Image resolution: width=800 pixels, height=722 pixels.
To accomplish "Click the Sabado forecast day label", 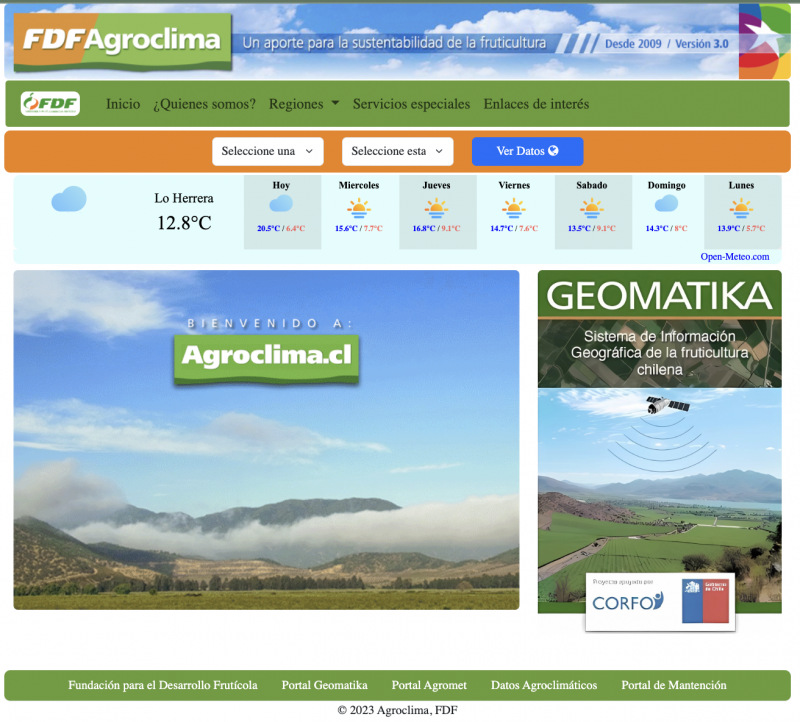I will coord(591,185).
